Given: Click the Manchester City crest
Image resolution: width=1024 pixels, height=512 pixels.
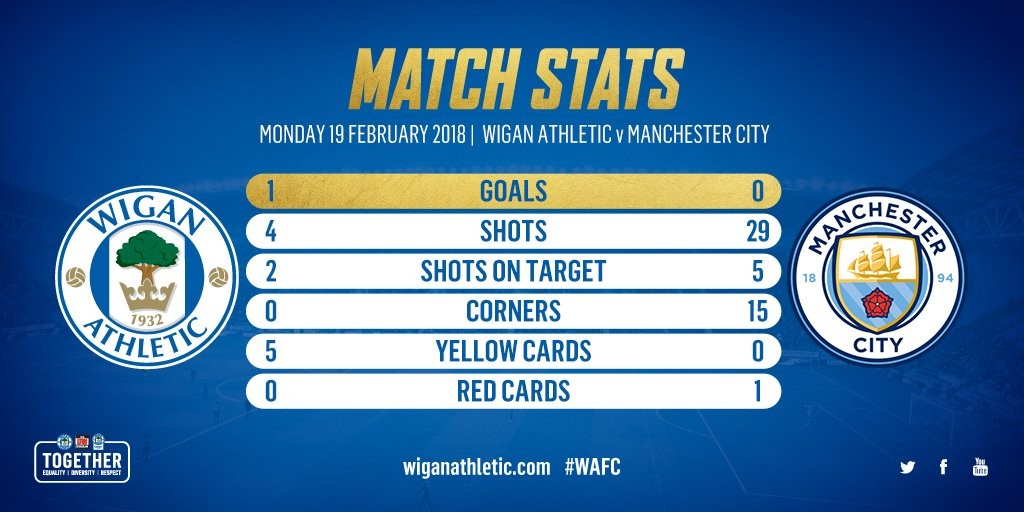Looking at the screenshot, I should click(877, 276).
